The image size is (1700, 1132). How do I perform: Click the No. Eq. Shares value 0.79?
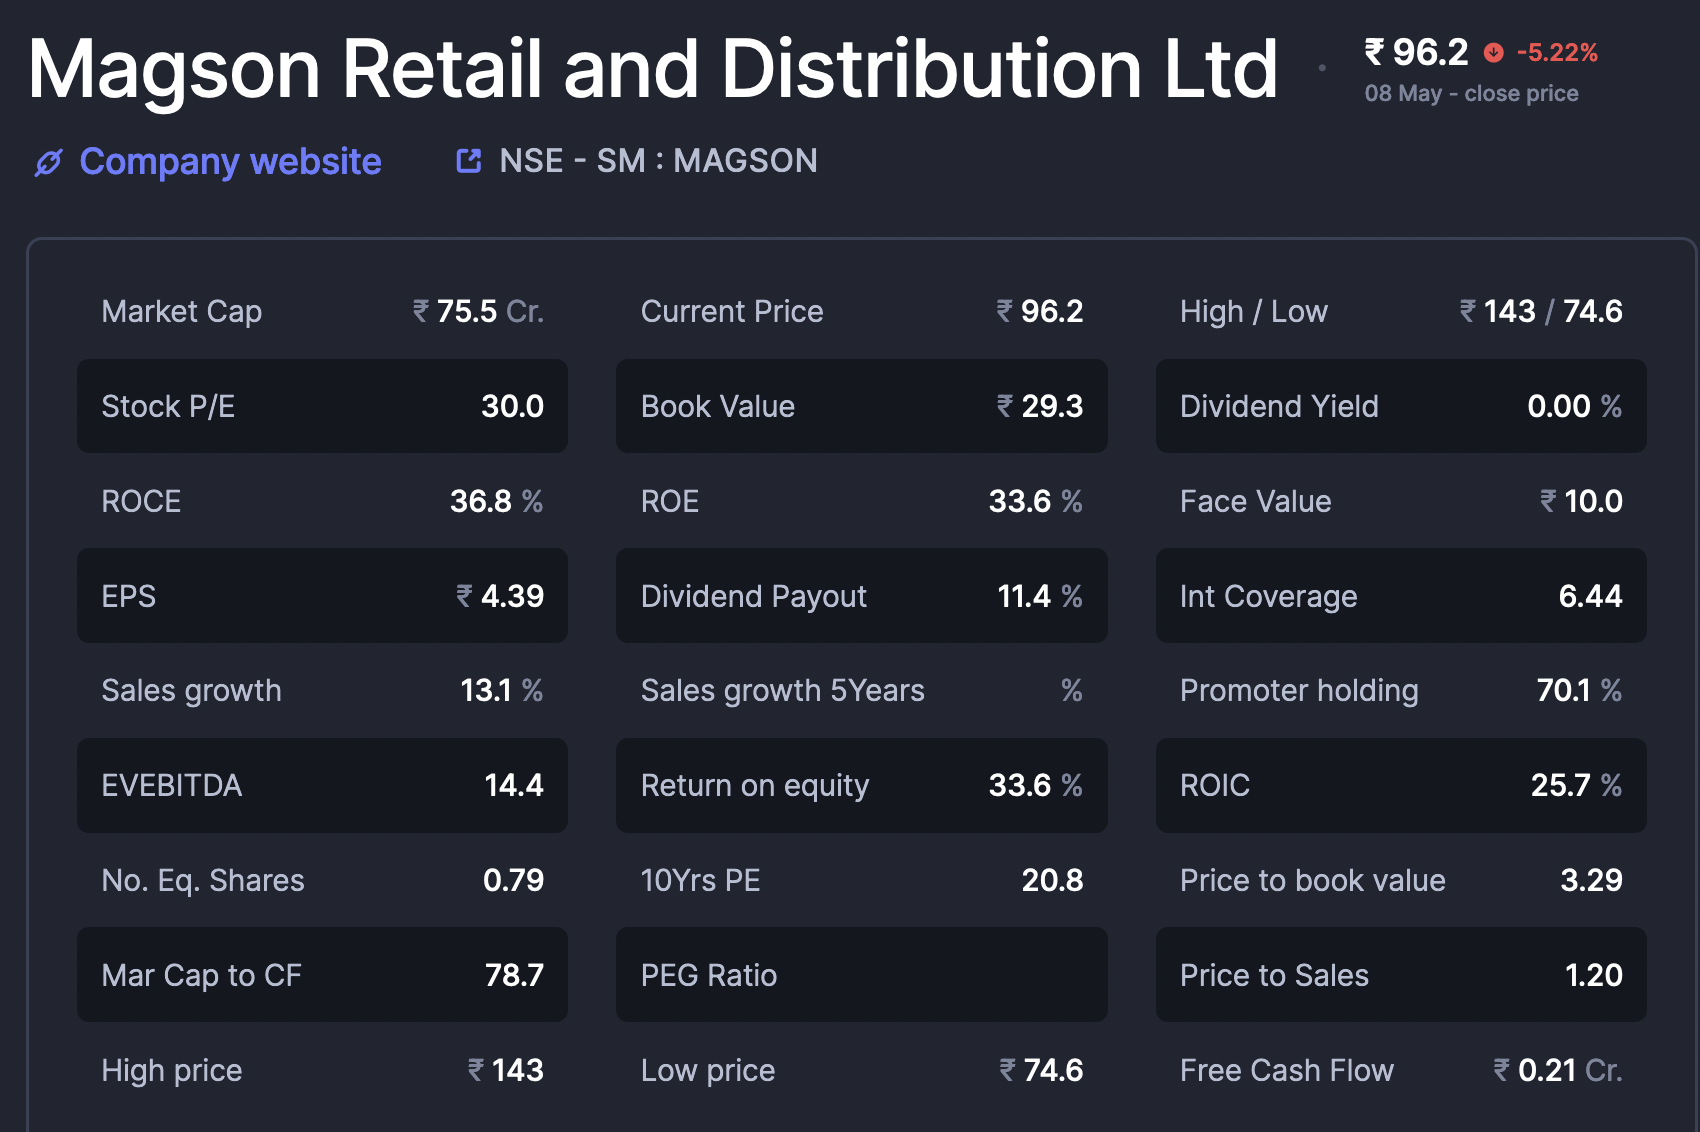coord(513,880)
